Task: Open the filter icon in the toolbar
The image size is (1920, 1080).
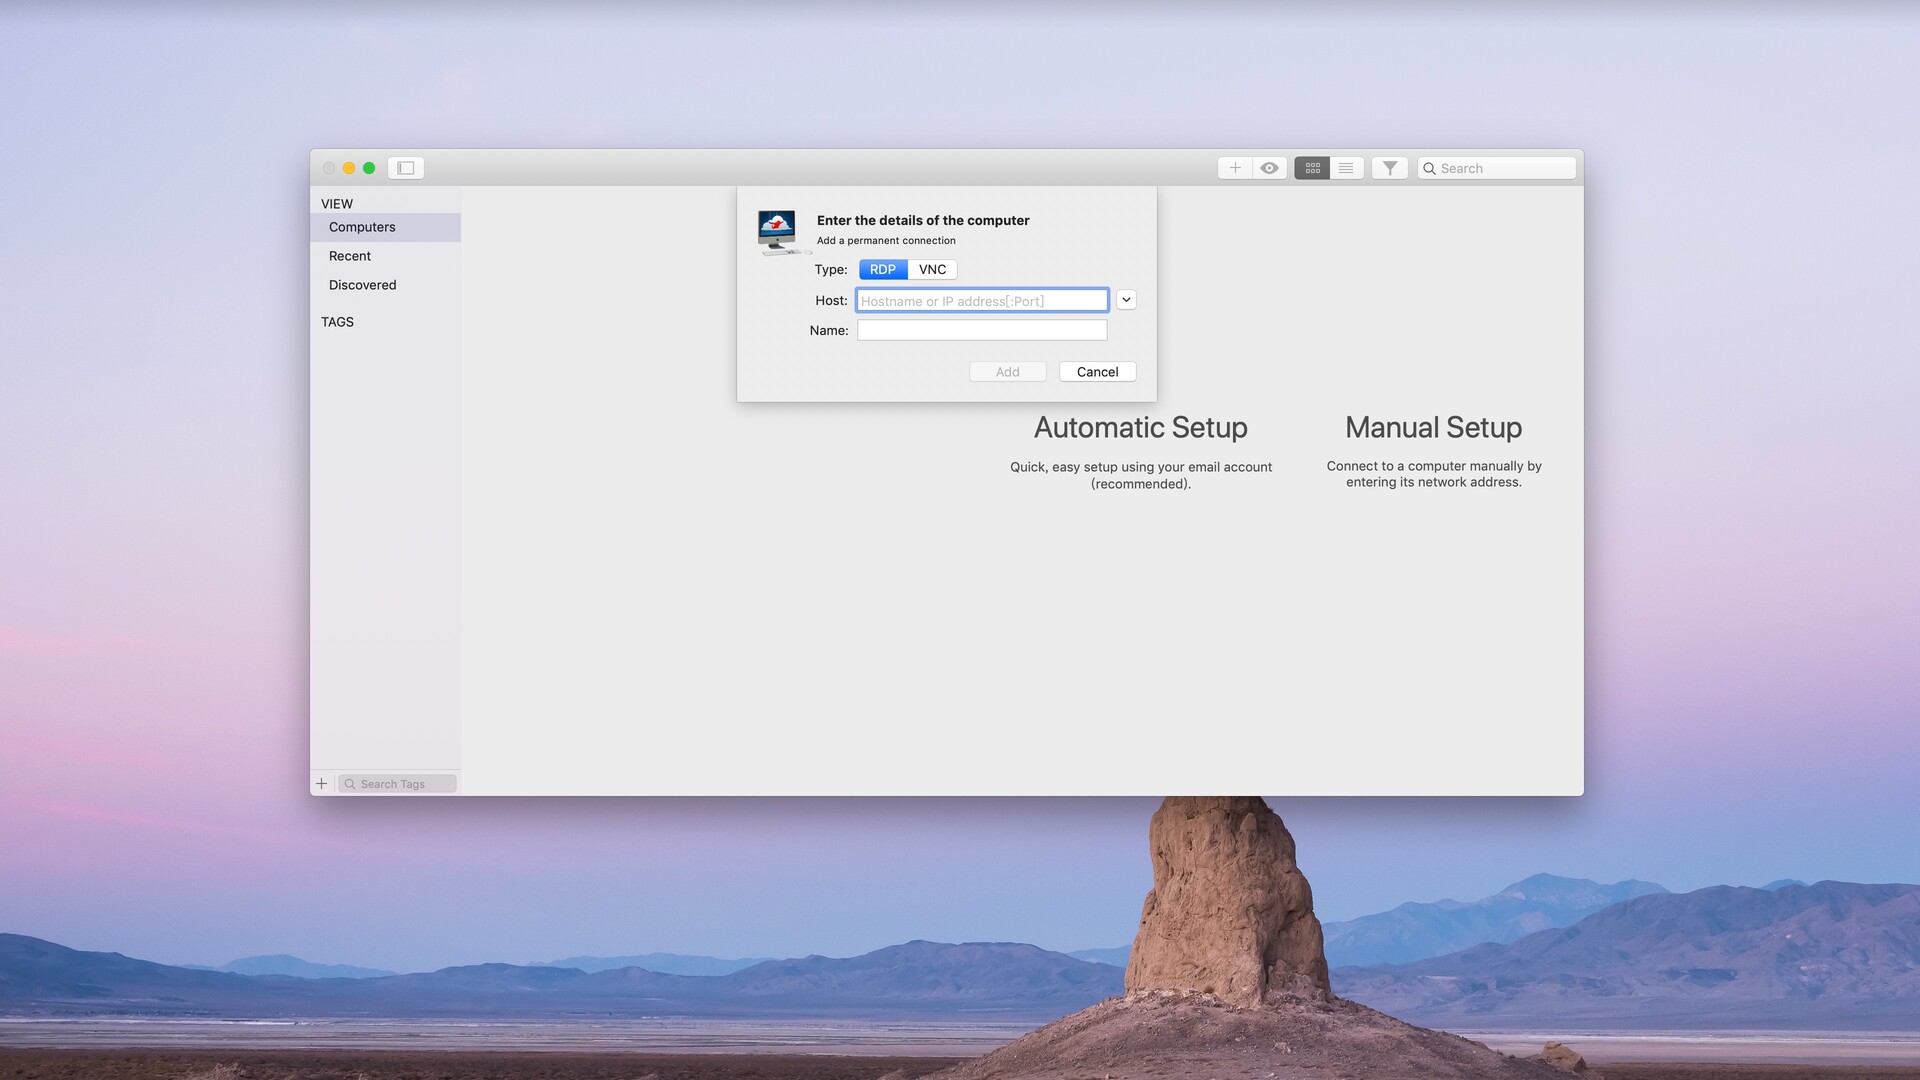Action: click(x=1389, y=167)
